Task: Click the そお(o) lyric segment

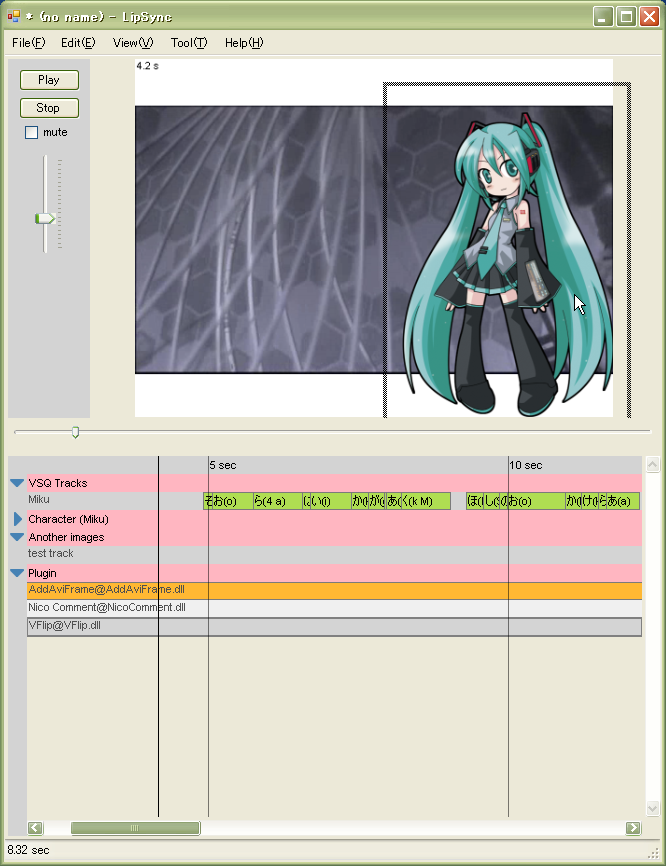Action: [x=228, y=501]
